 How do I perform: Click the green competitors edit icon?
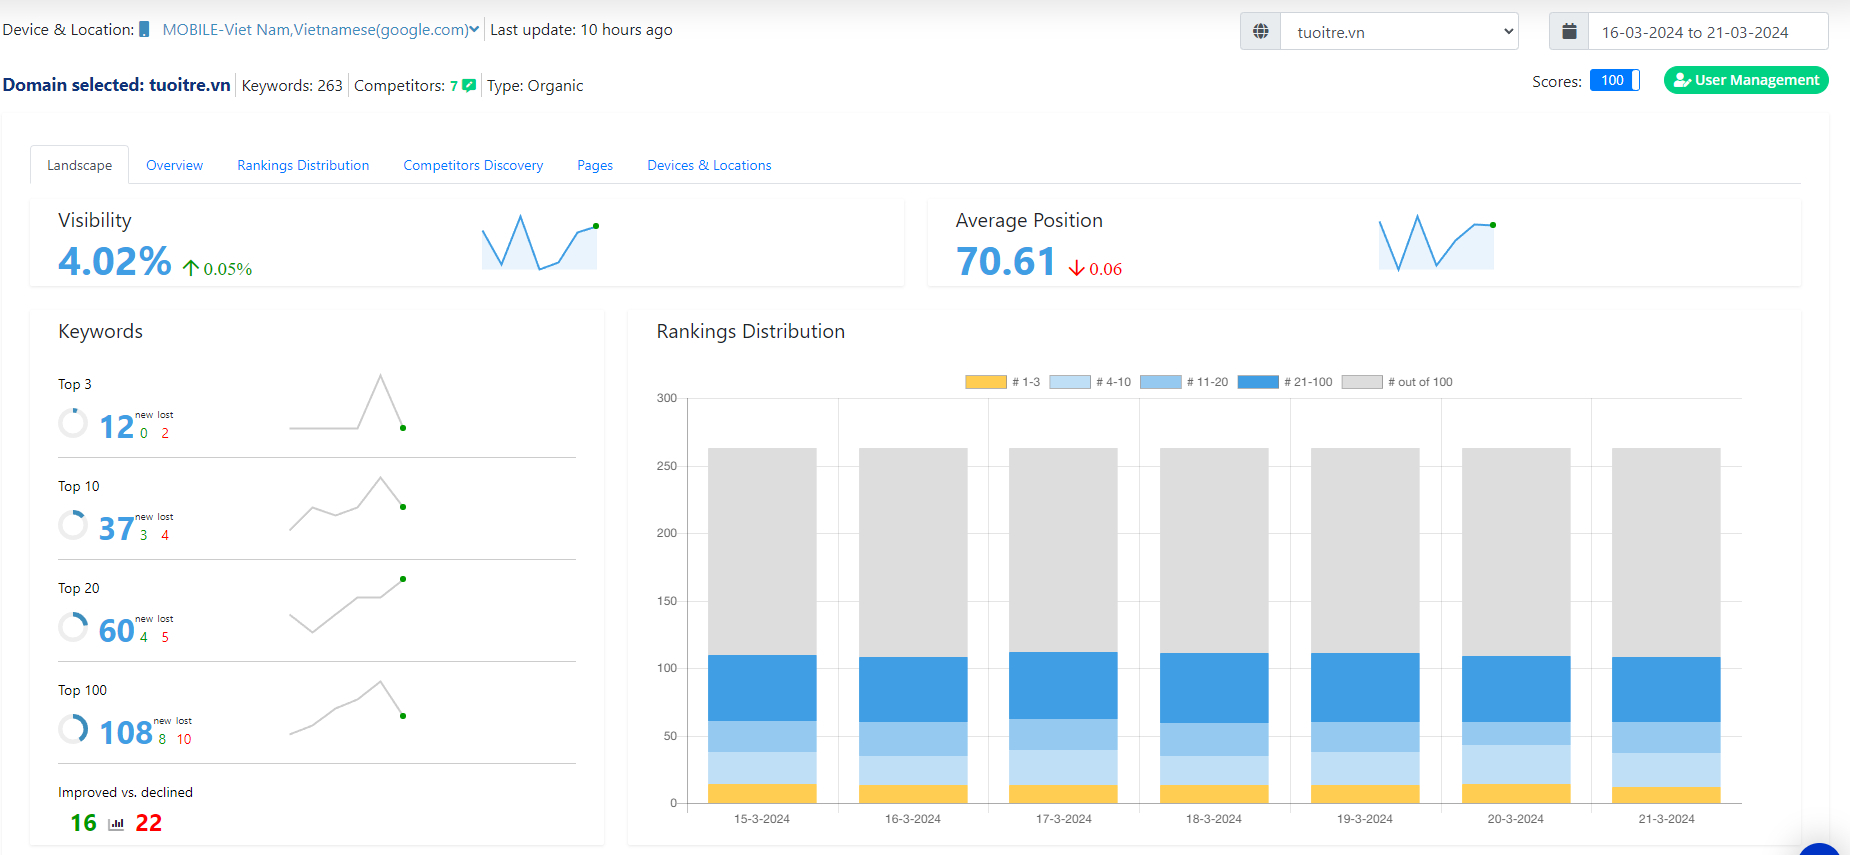click(x=469, y=85)
